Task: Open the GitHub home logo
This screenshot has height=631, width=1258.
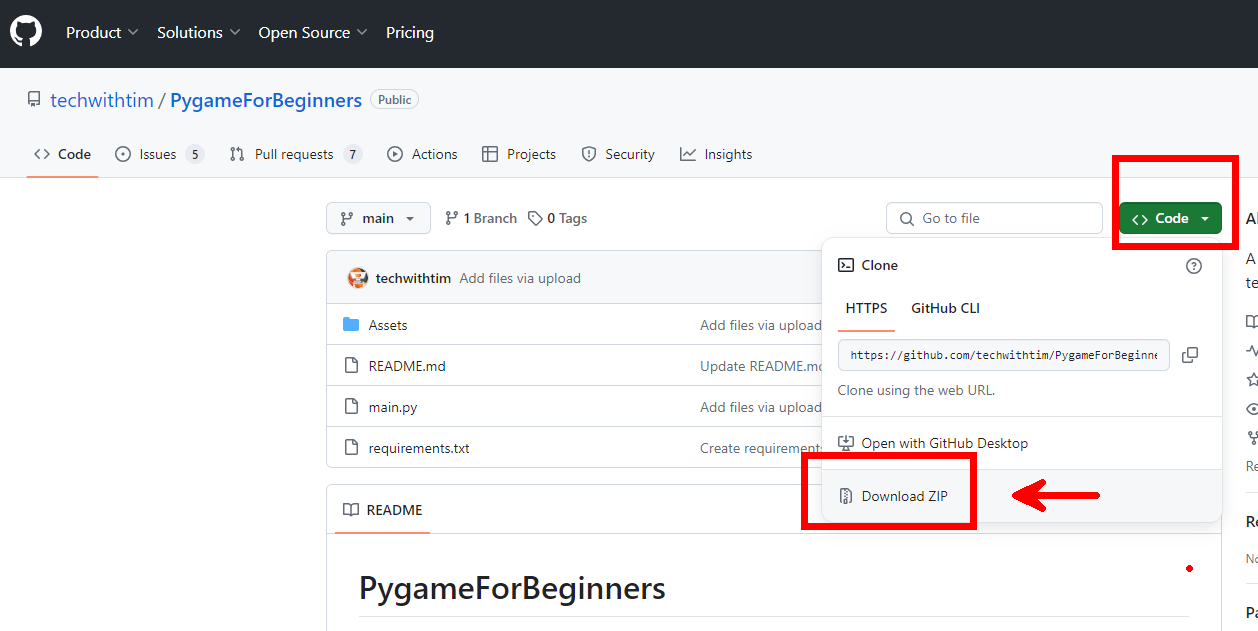Action: coord(26,32)
